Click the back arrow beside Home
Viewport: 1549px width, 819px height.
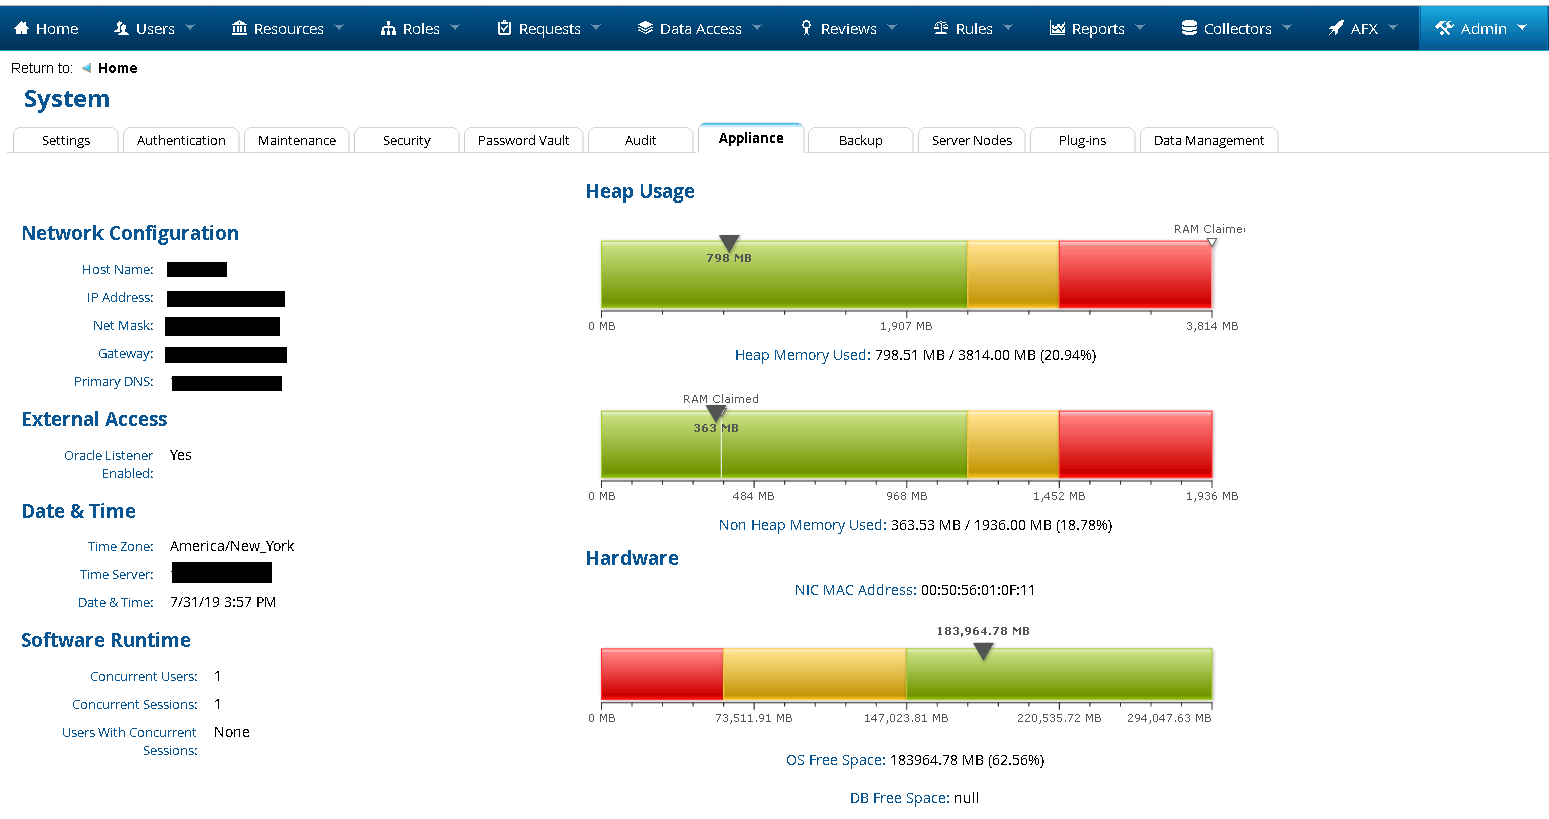tap(86, 68)
